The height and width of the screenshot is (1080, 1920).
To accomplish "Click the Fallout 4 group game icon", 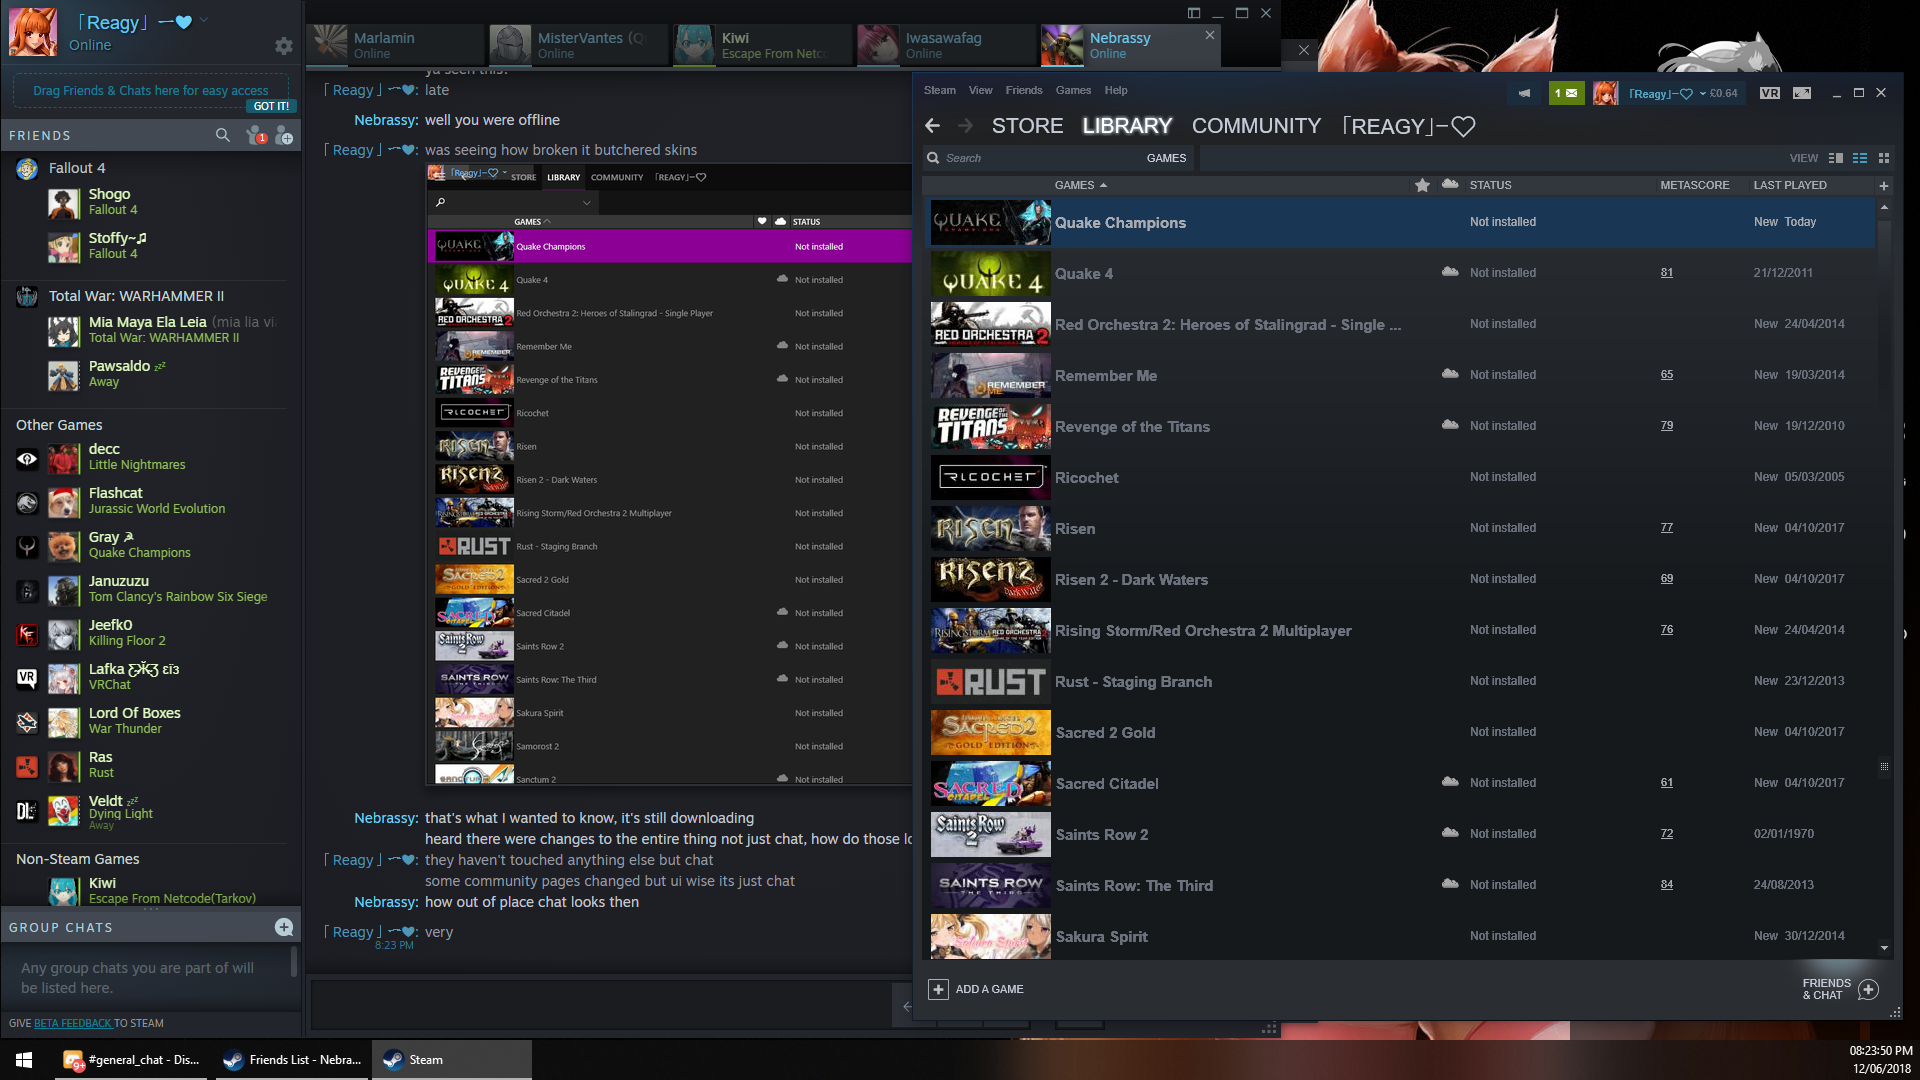I will click(x=27, y=168).
